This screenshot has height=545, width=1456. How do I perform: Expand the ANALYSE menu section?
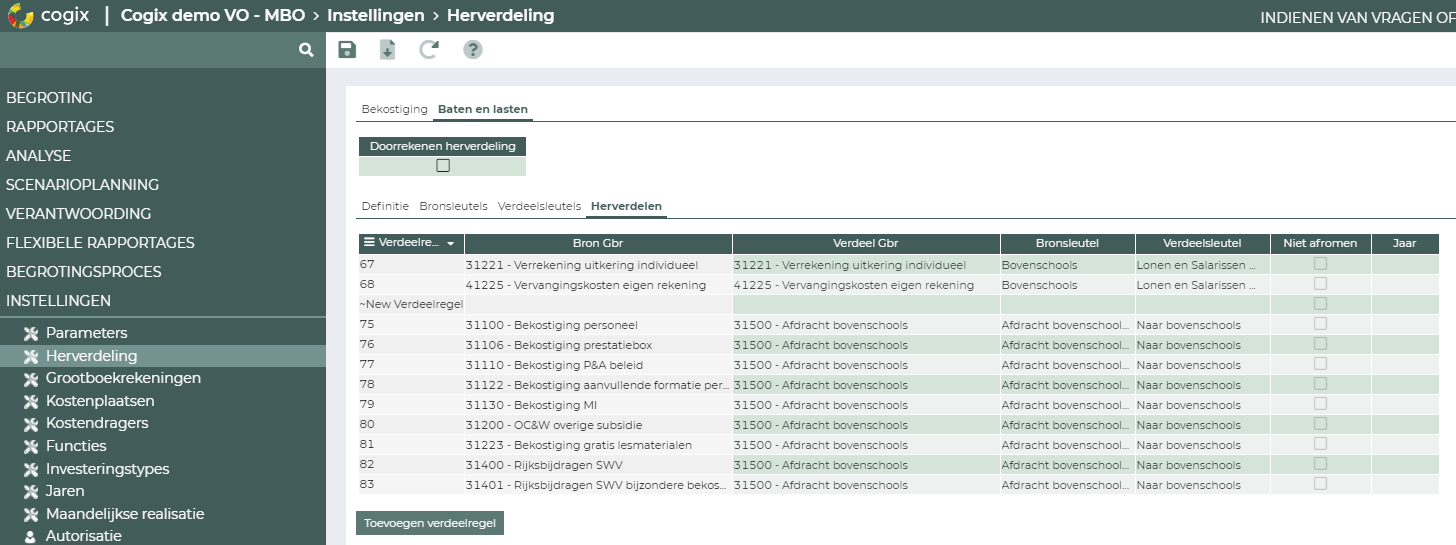click(x=38, y=156)
